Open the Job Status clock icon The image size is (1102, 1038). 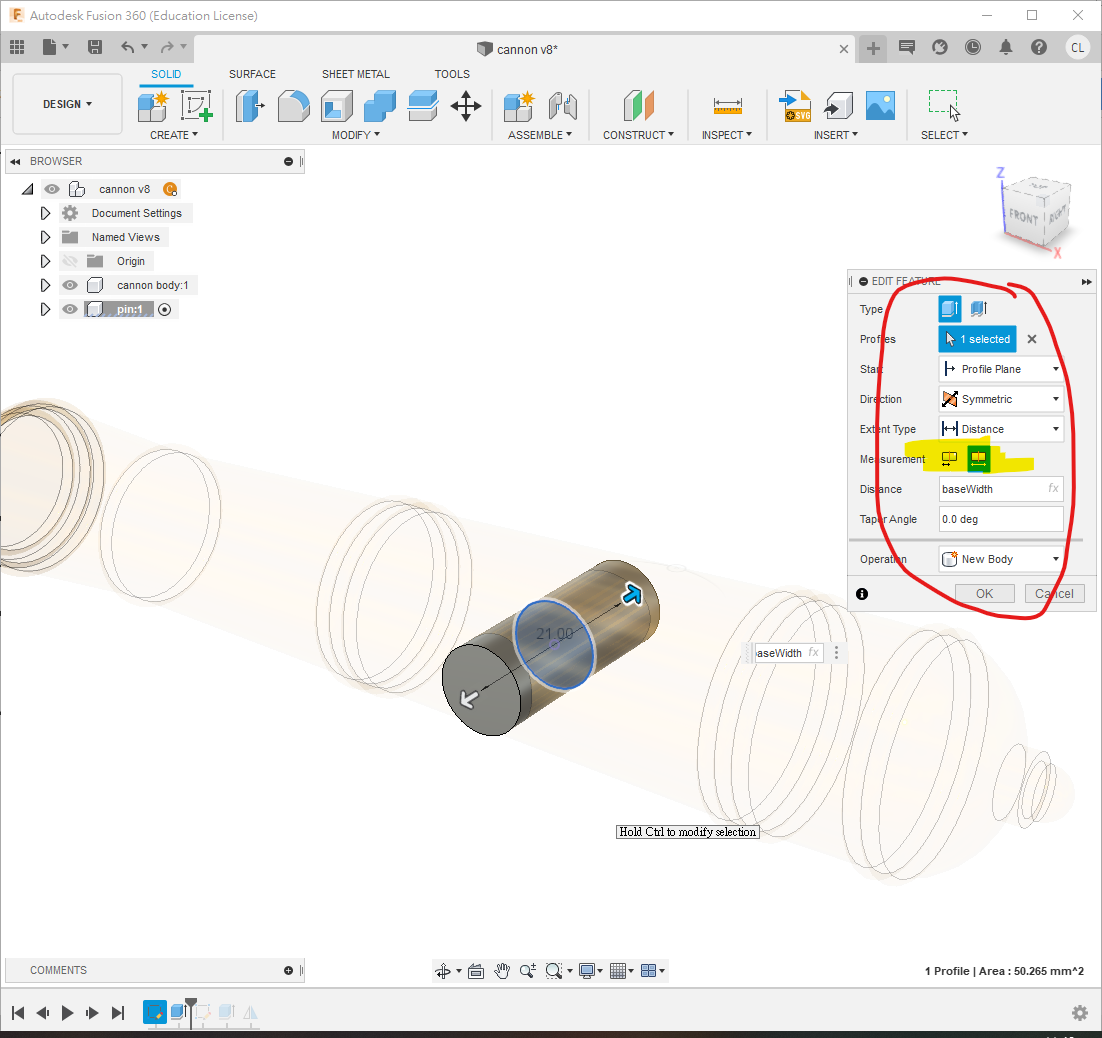point(973,47)
